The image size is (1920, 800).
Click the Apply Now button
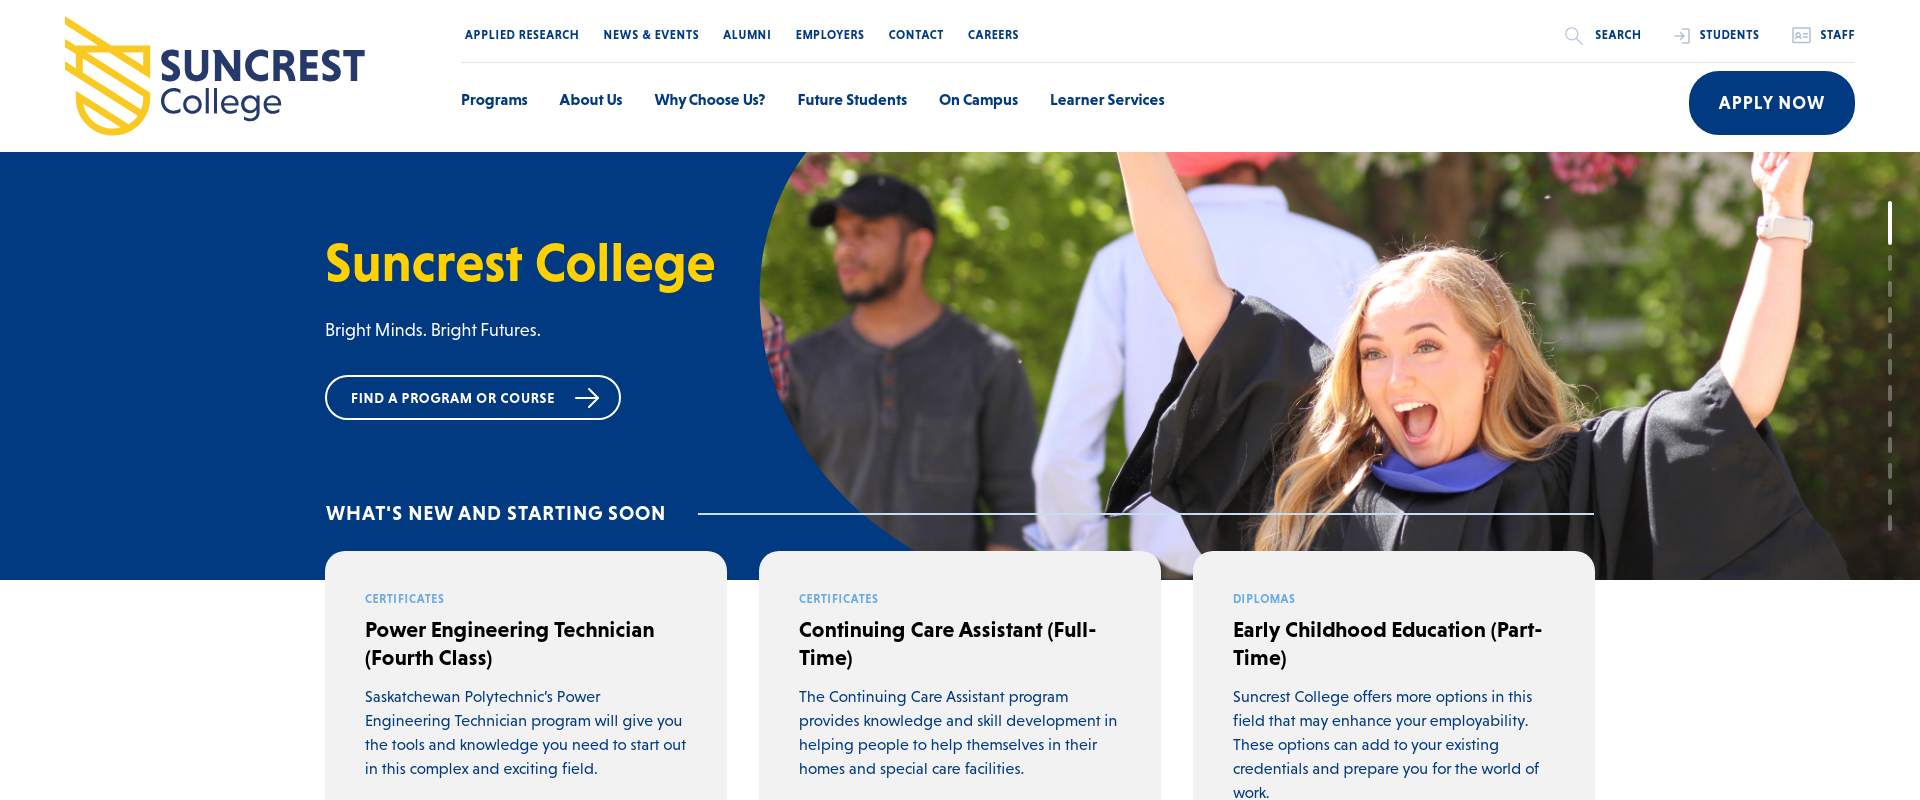point(1771,103)
